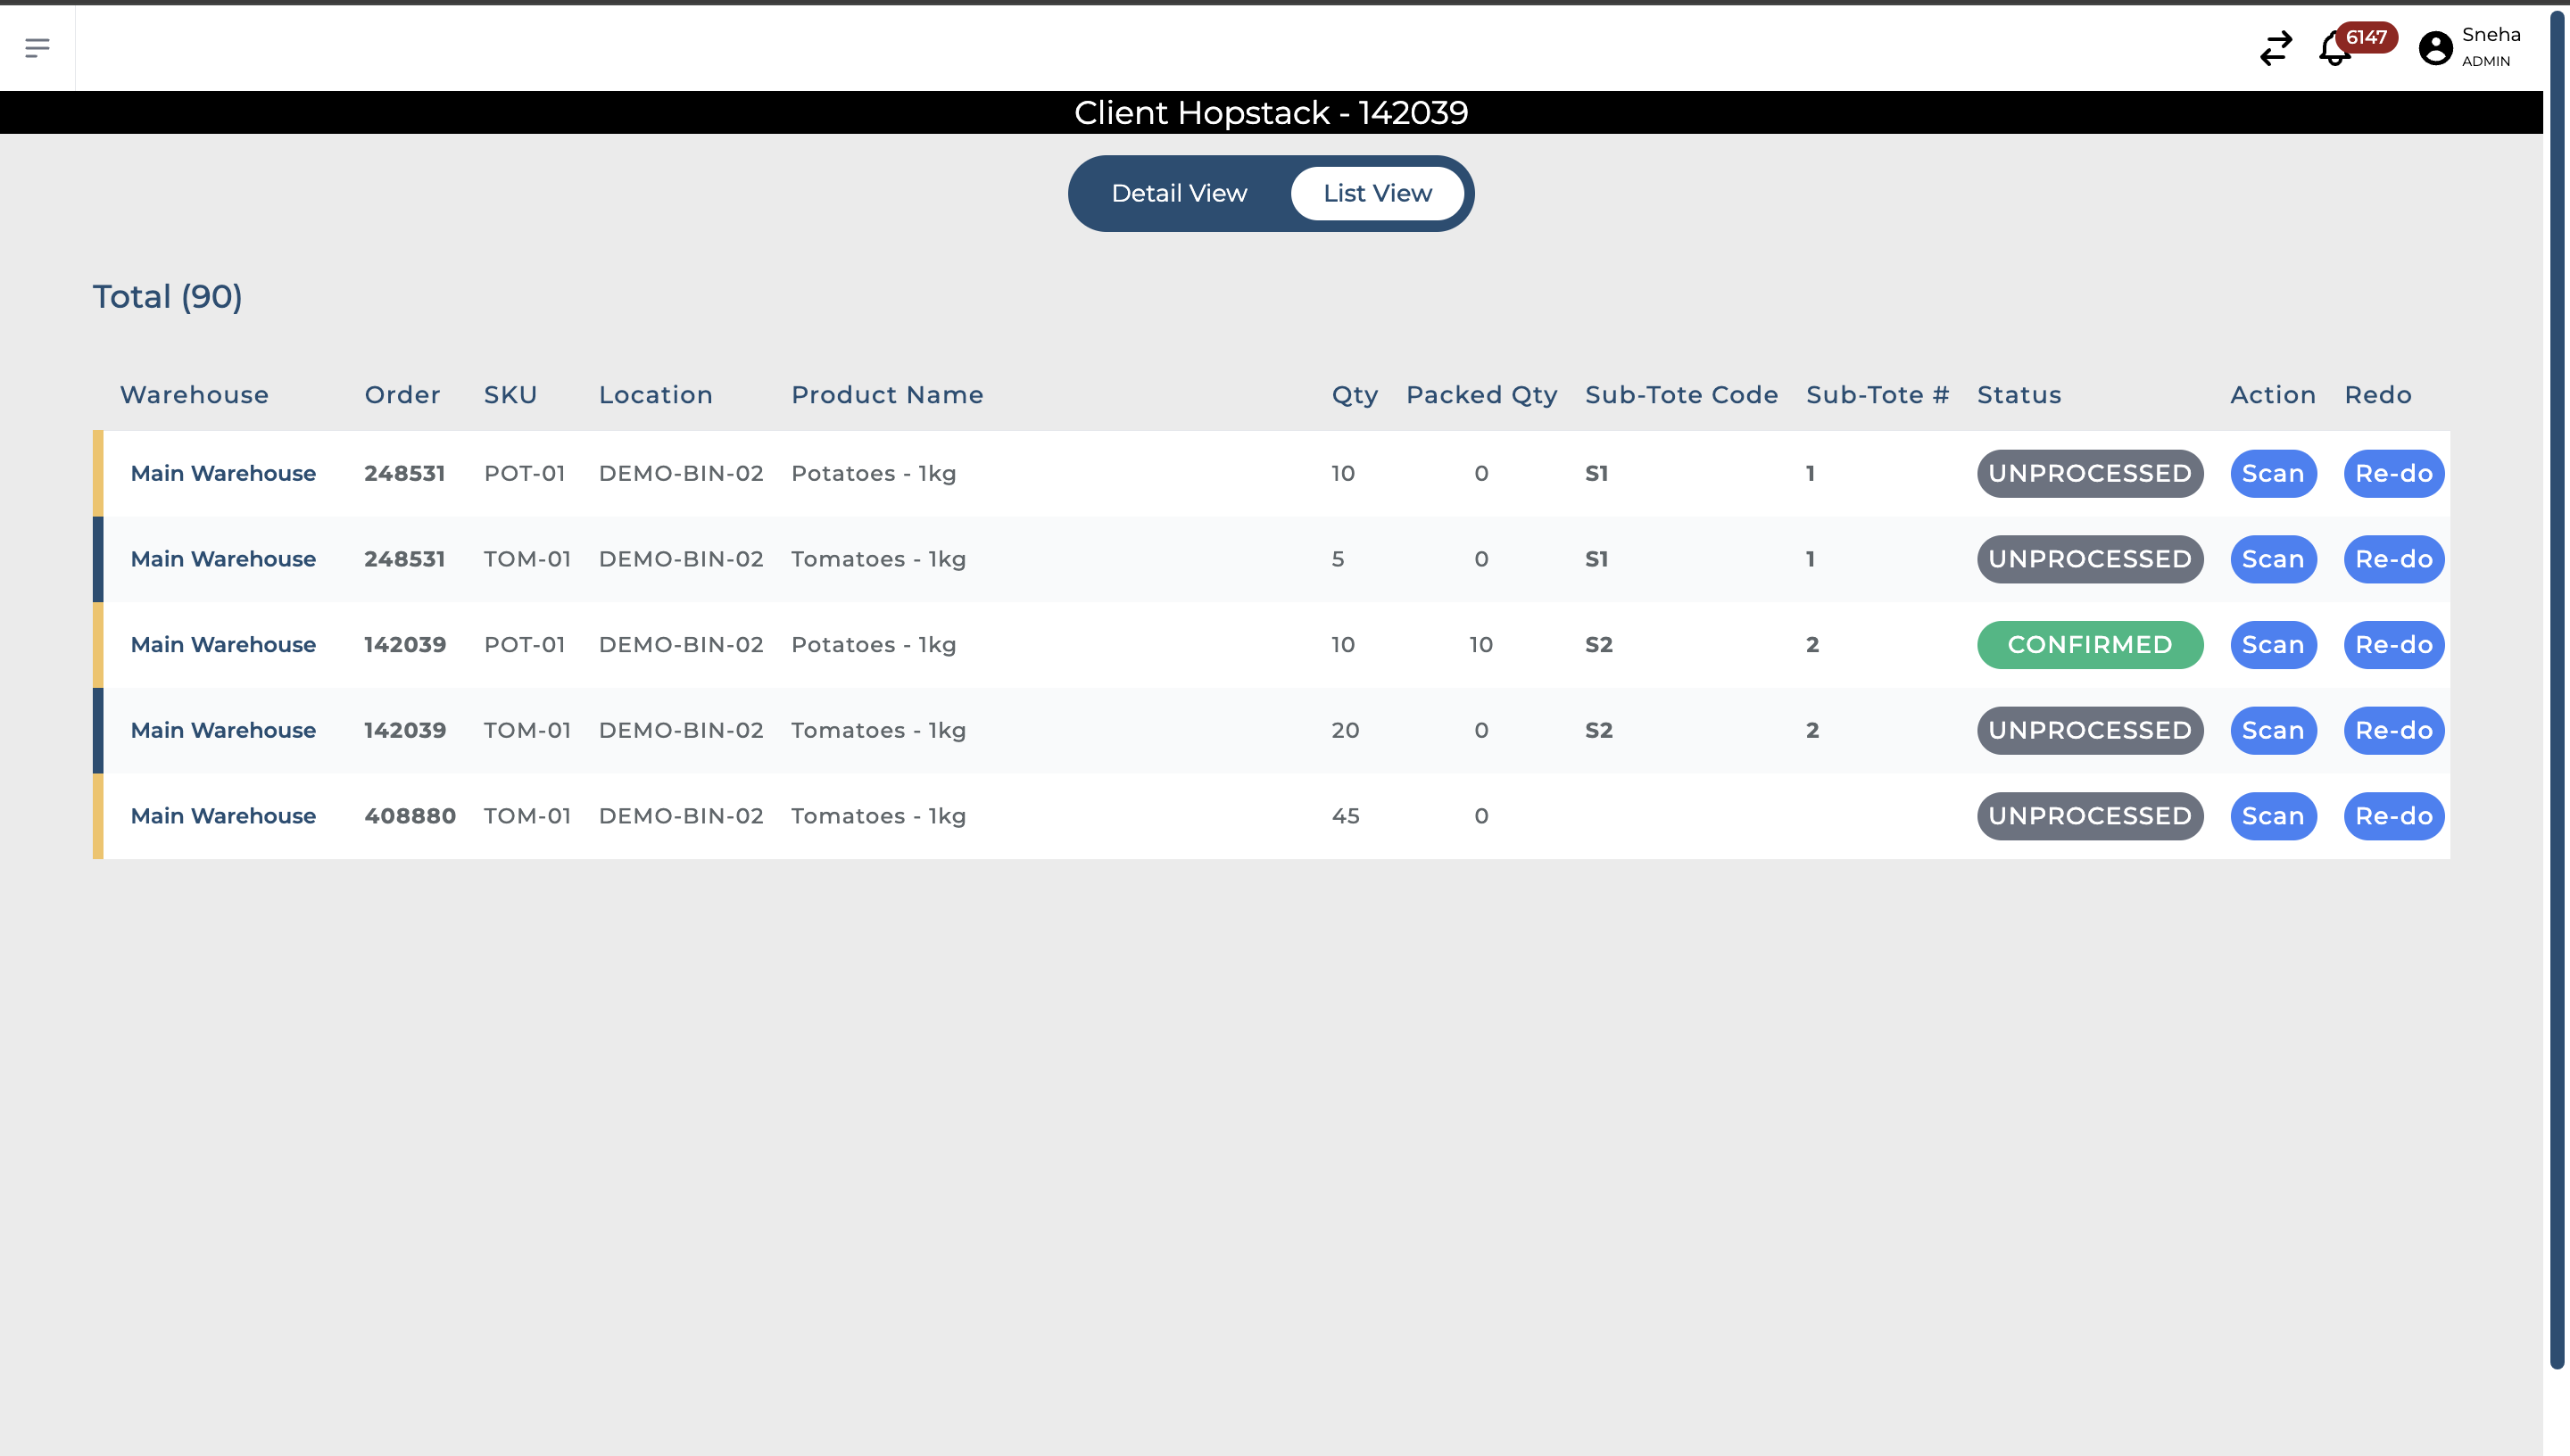Open the Main Warehouse link for order 408880
2570x1456 pixels.
tap(223, 816)
